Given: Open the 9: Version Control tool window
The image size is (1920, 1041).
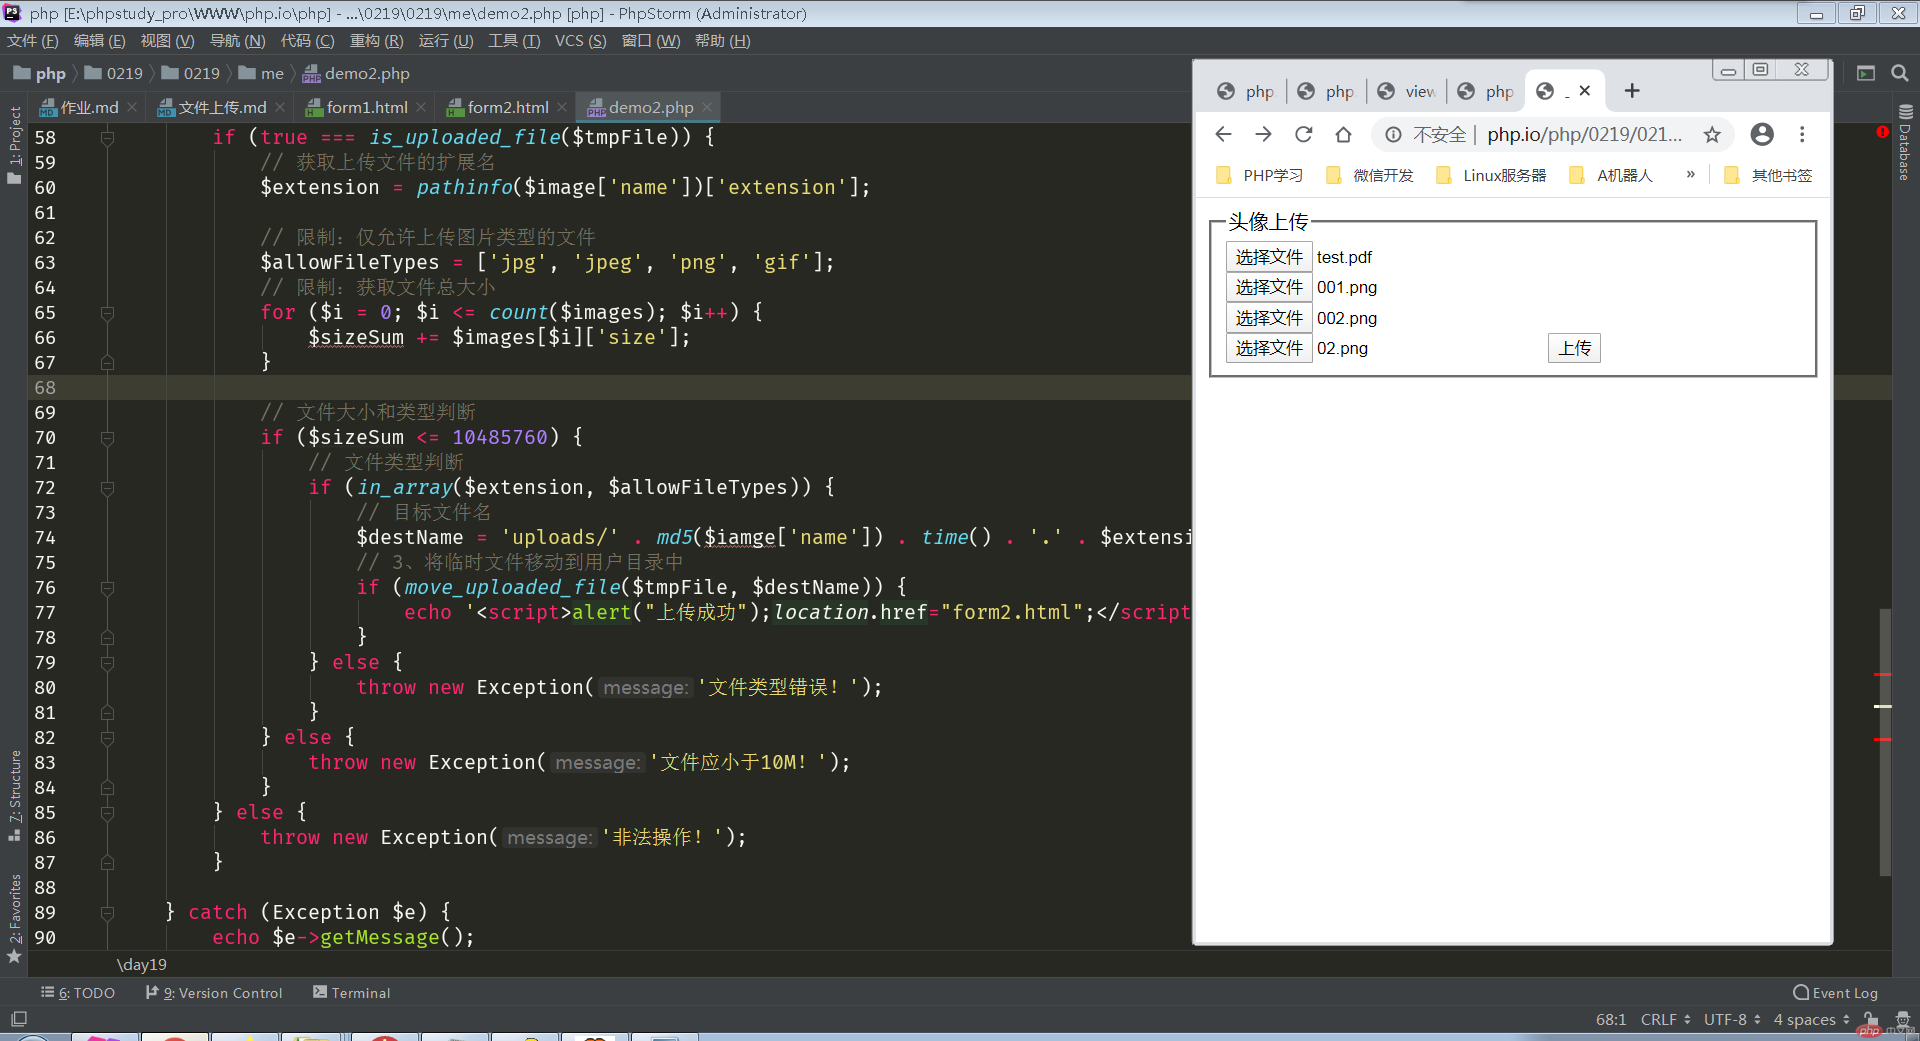Looking at the screenshot, I should coord(214,993).
